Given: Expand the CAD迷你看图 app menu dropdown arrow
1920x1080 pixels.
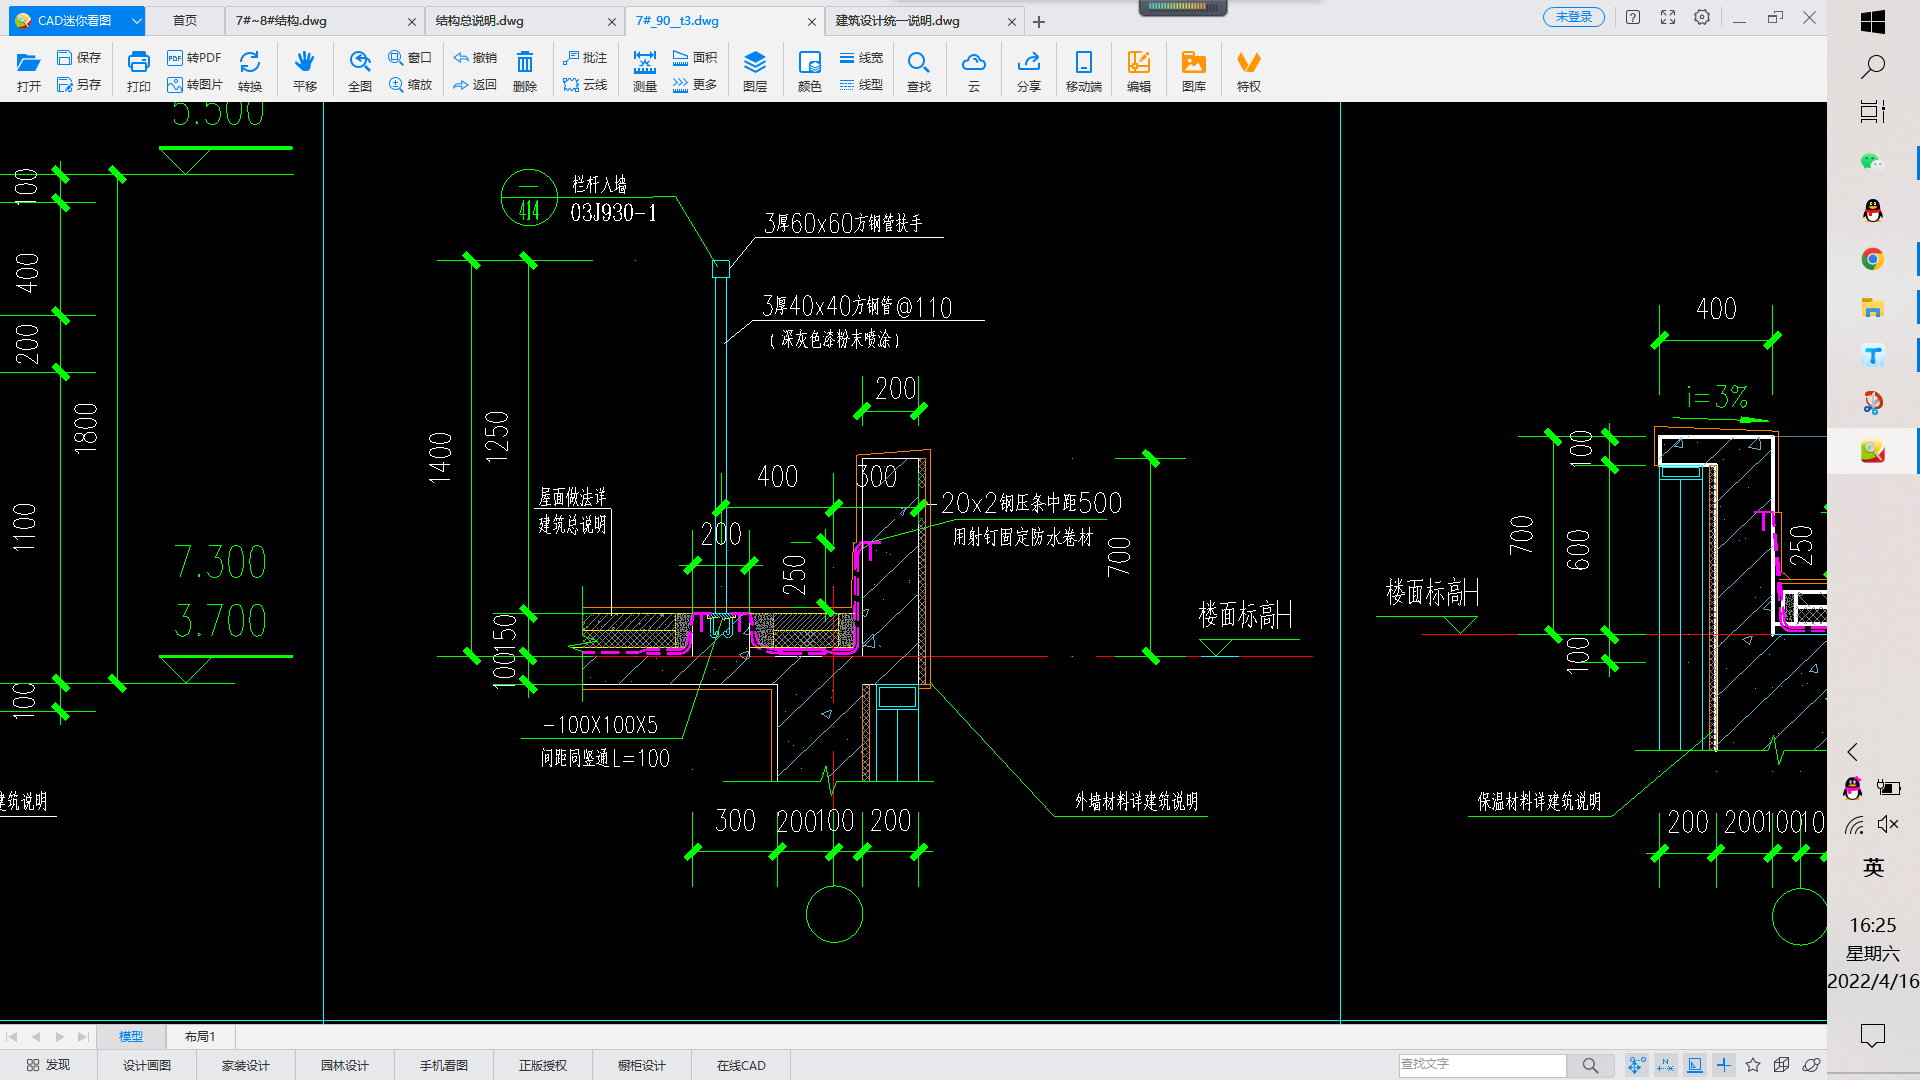Looking at the screenshot, I should [x=137, y=20].
